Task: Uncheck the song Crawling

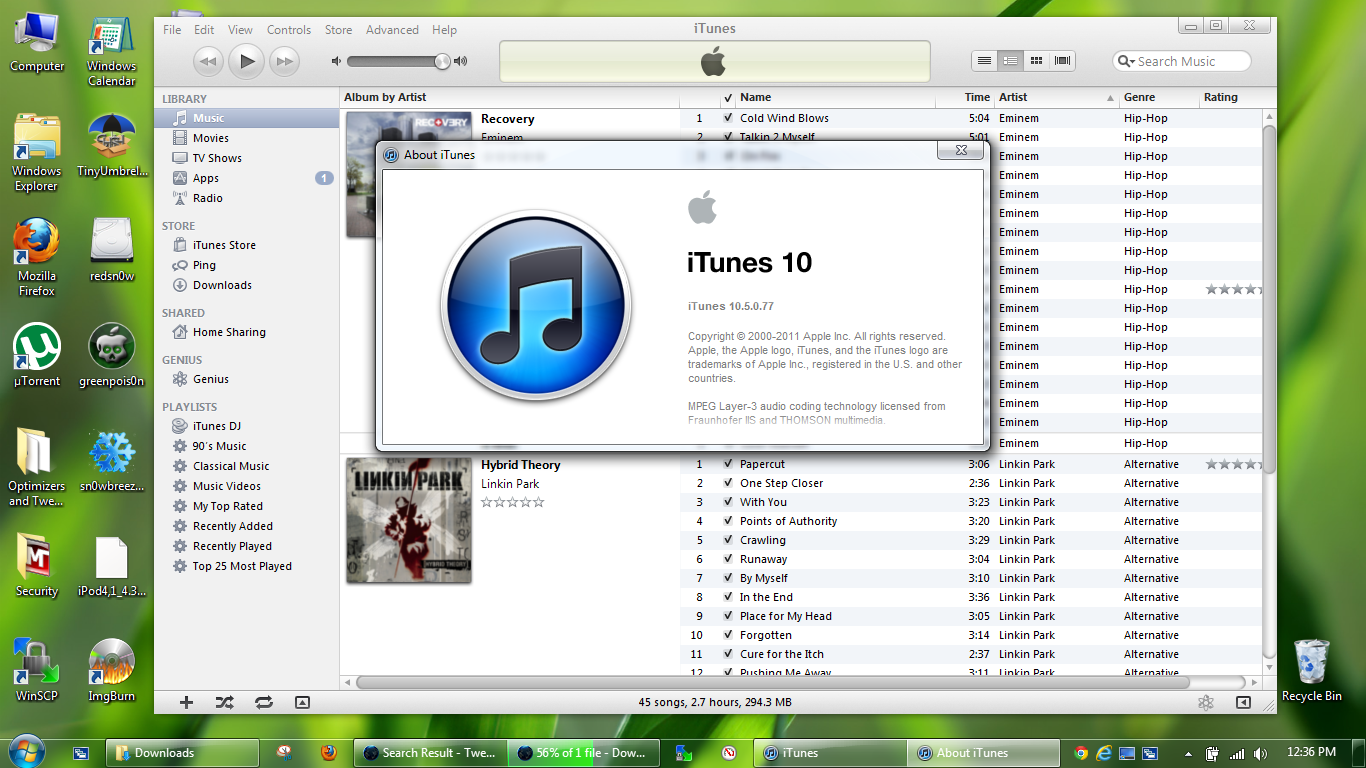Action: 727,540
